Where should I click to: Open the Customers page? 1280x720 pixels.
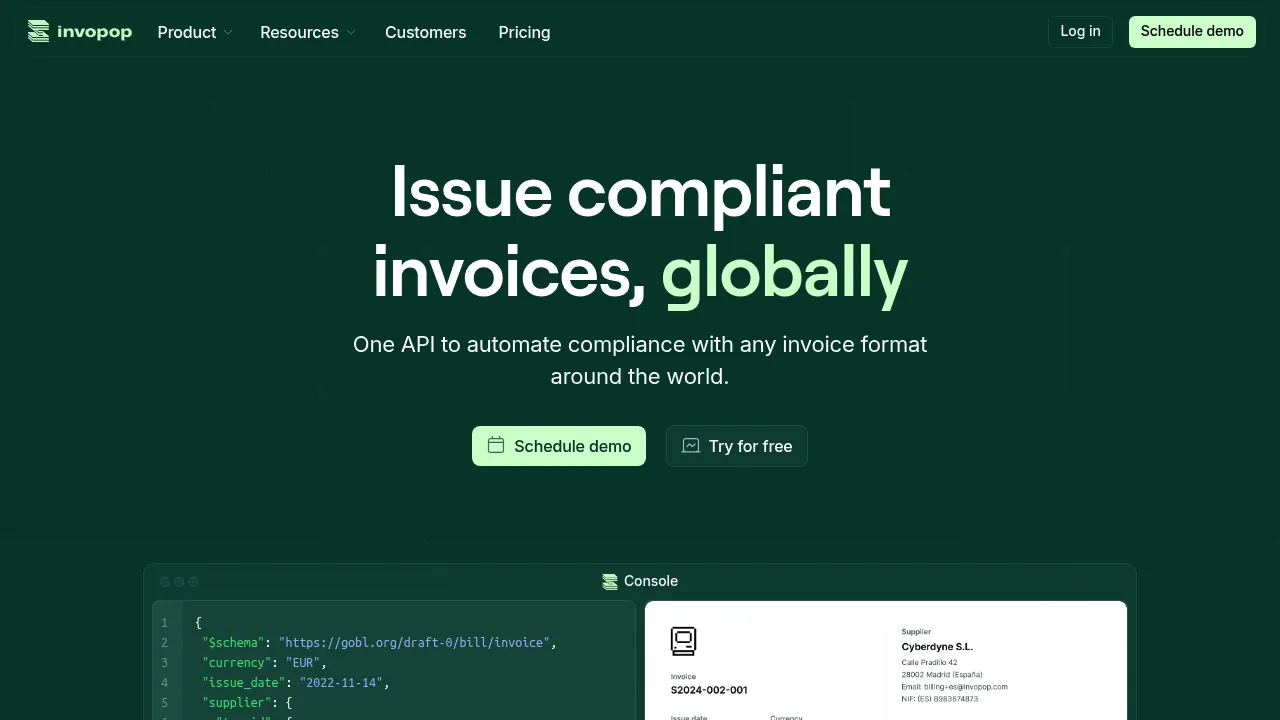[425, 32]
